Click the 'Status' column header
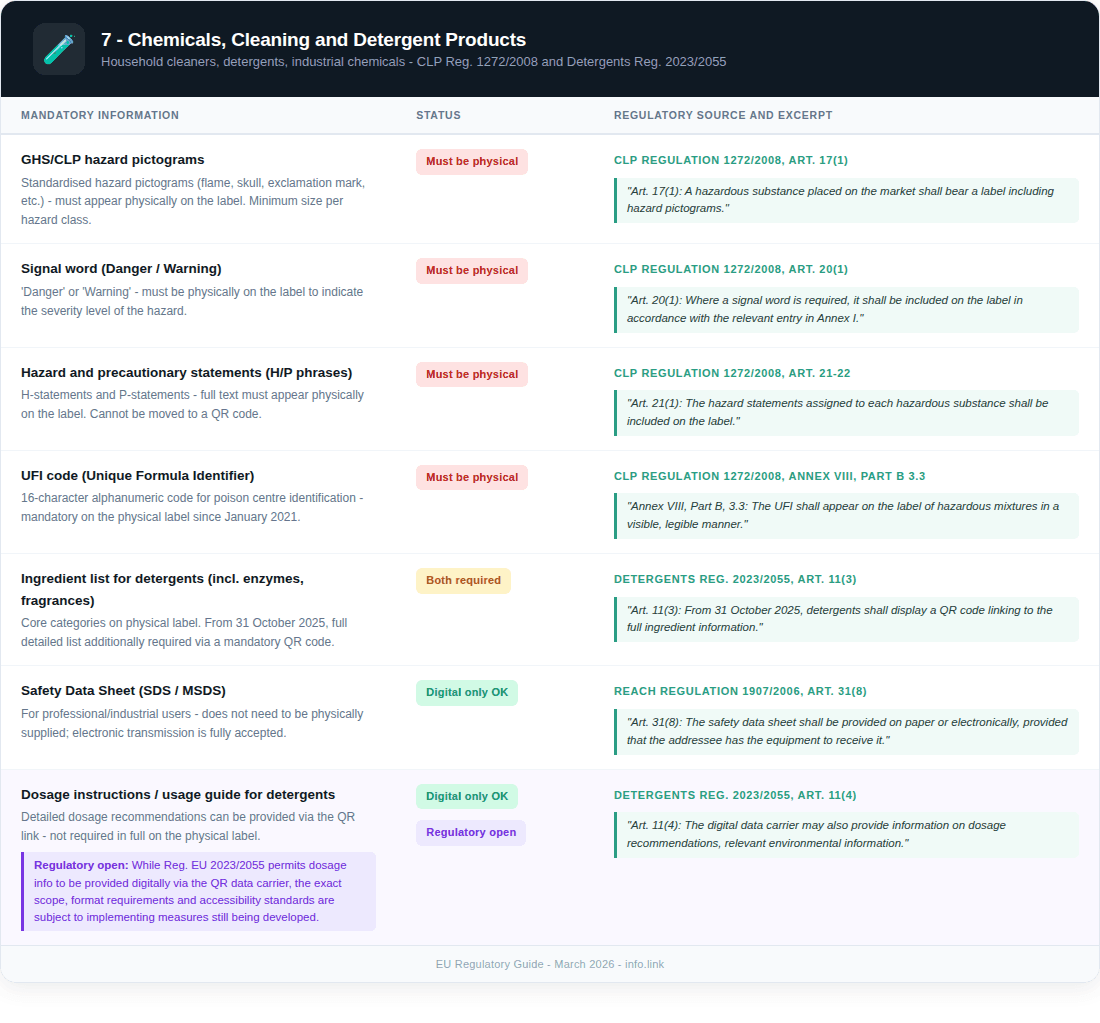This screenshot has width=1100, height=1023. point(438,115)
